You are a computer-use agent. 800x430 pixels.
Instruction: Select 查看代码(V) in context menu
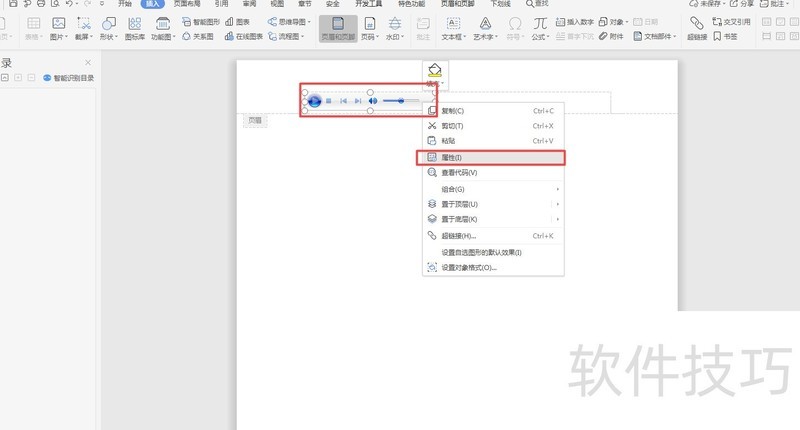tap(493, 173)
